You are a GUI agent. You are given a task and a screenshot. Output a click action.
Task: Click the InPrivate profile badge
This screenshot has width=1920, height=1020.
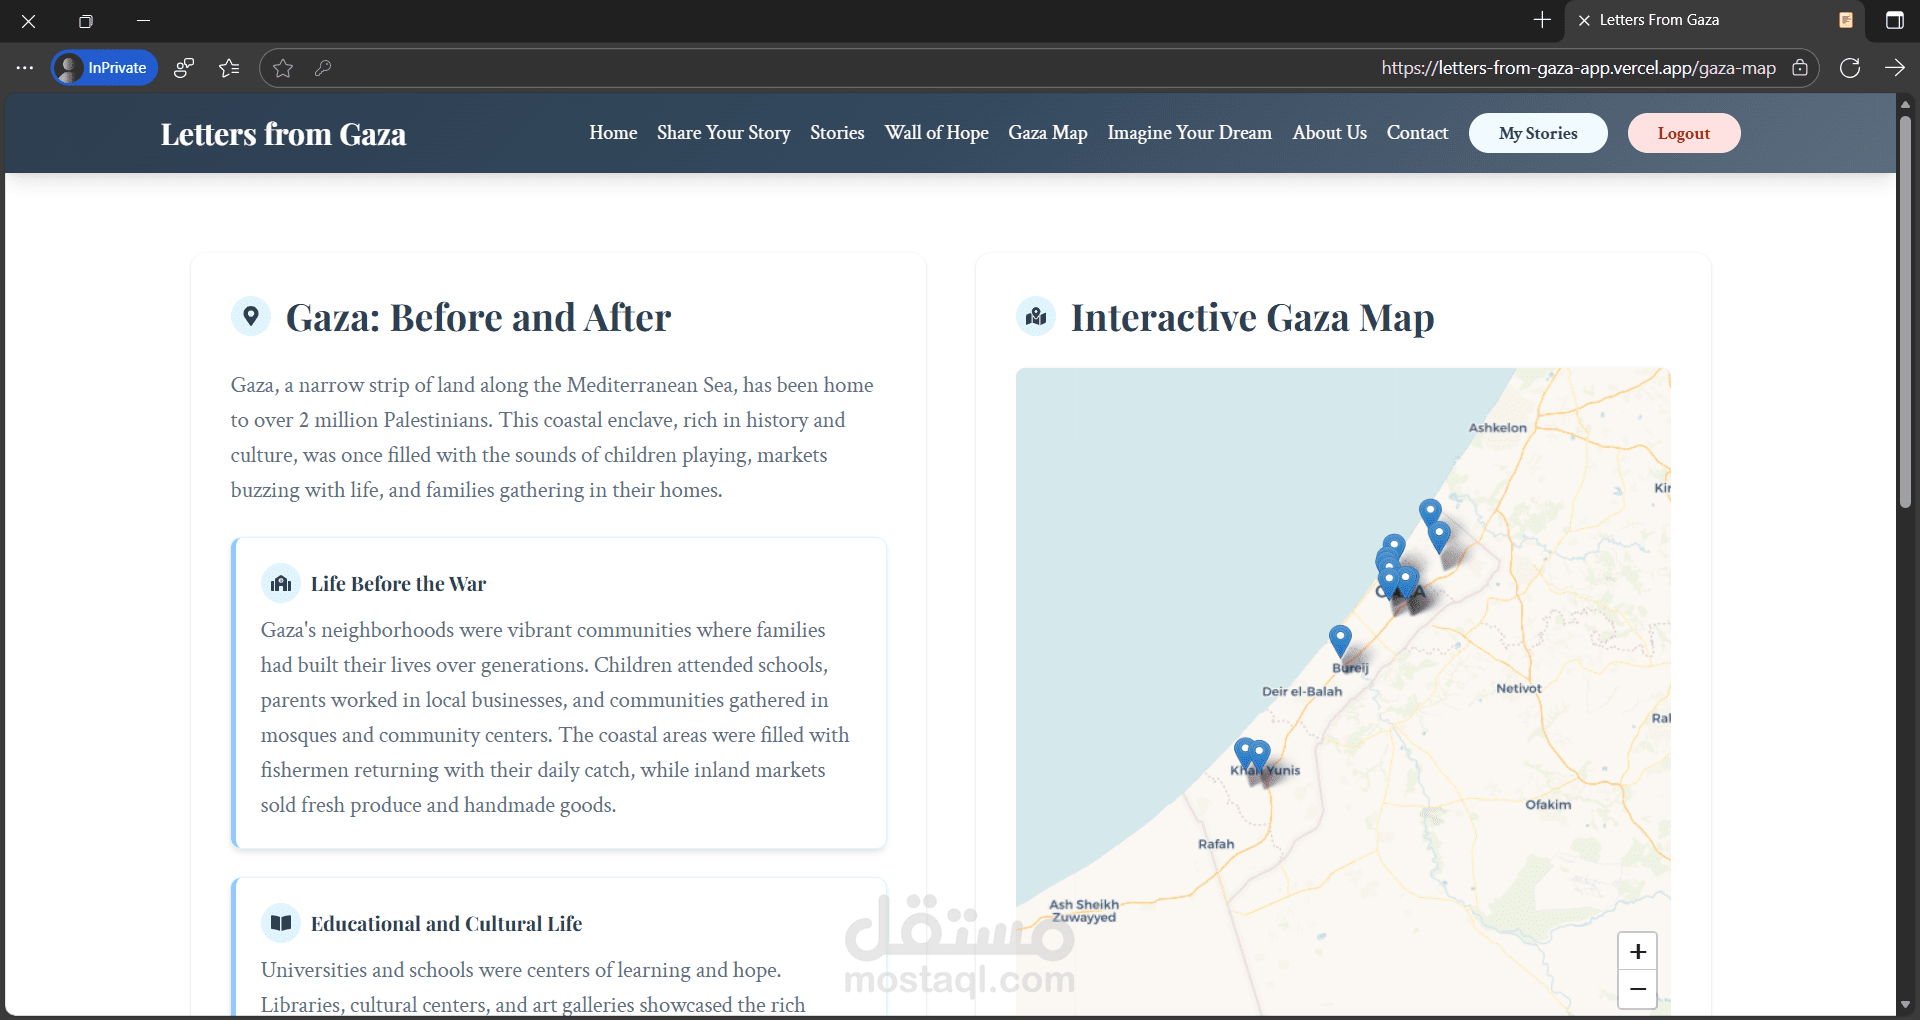click(x=104, y=68)
